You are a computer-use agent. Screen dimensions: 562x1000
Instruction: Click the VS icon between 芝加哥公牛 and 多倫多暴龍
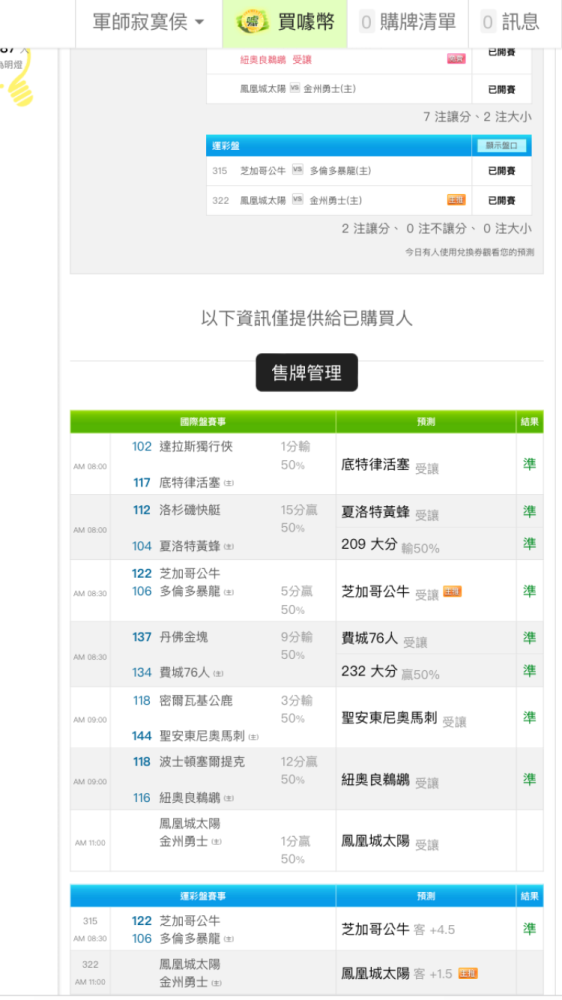(297, 170)
